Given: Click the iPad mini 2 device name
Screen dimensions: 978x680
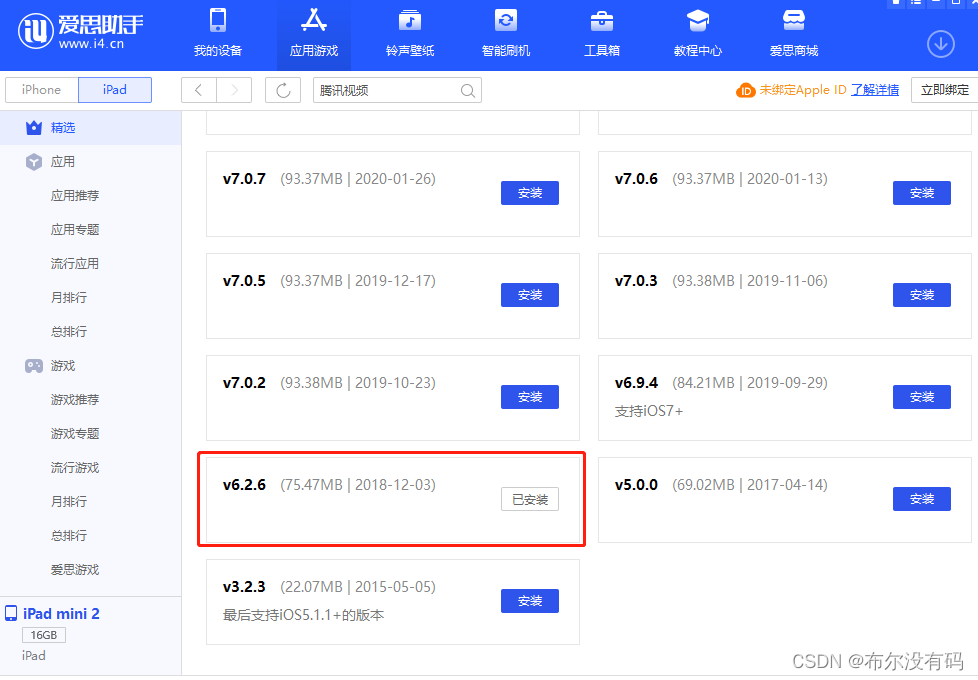Looking at the screenshot, I should tap(61, 614).
